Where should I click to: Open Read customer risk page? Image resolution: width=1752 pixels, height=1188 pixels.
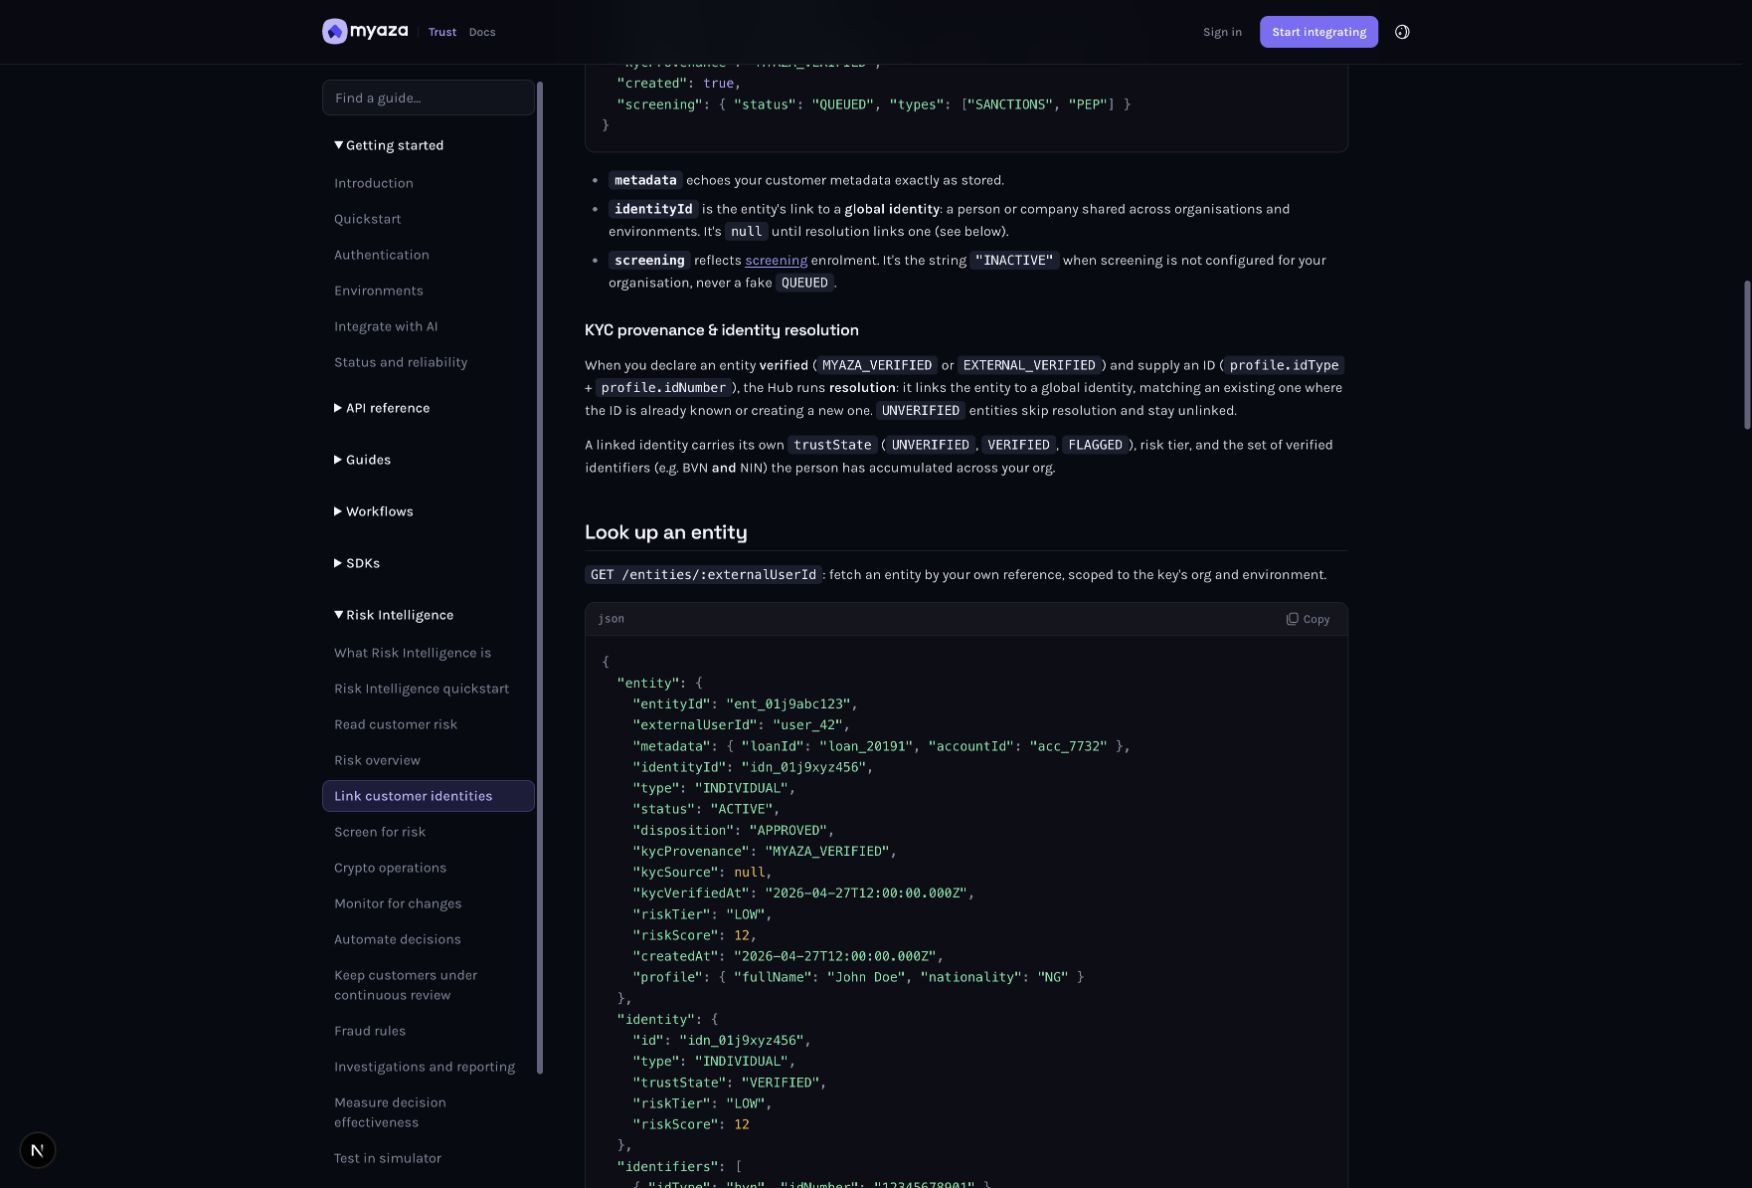click(396, 725)
